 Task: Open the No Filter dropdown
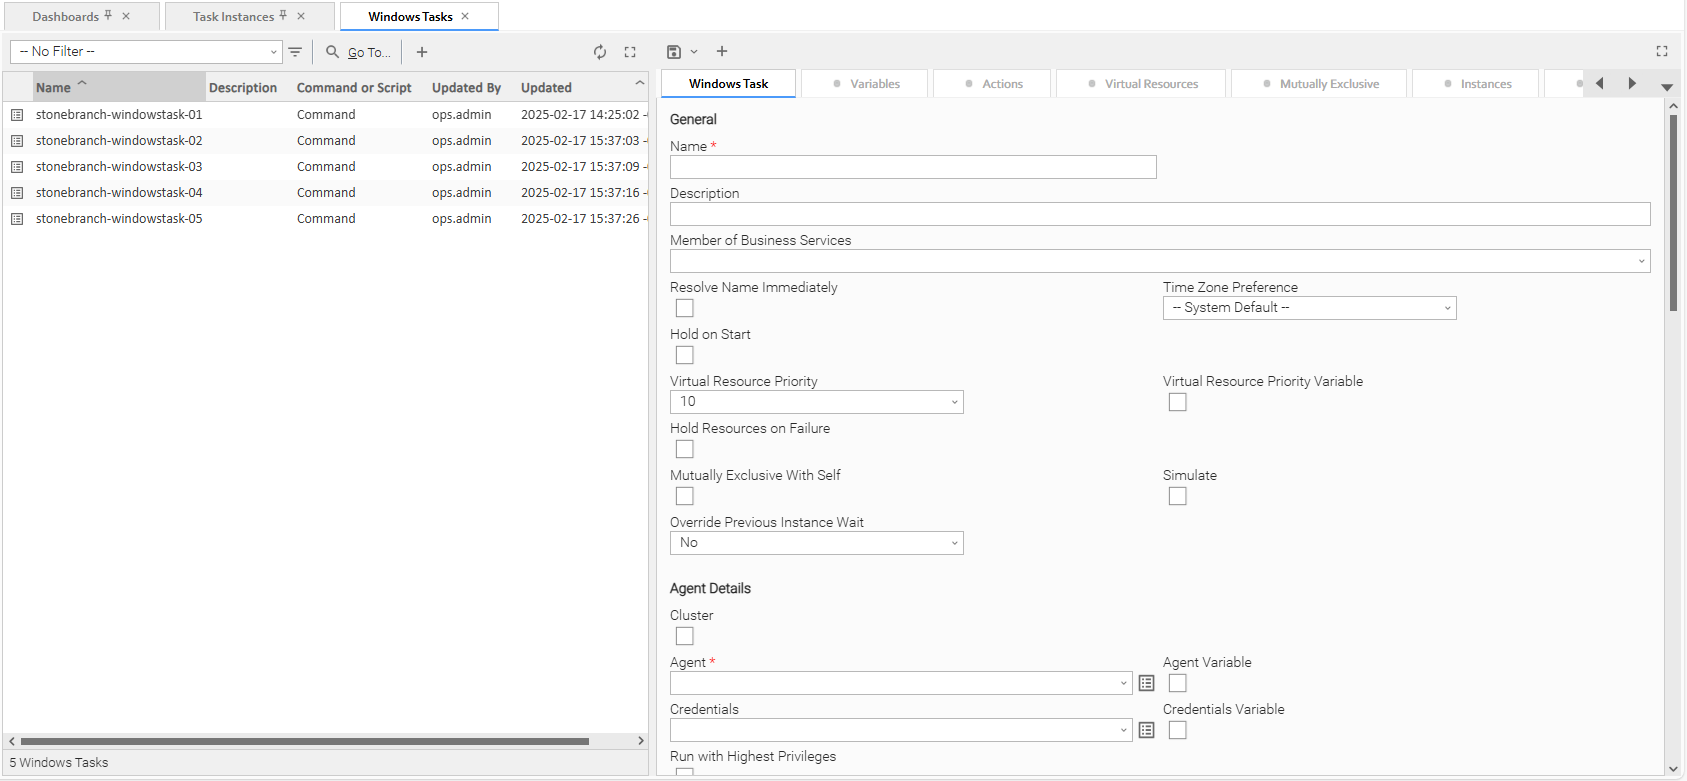tap(146, 52)
